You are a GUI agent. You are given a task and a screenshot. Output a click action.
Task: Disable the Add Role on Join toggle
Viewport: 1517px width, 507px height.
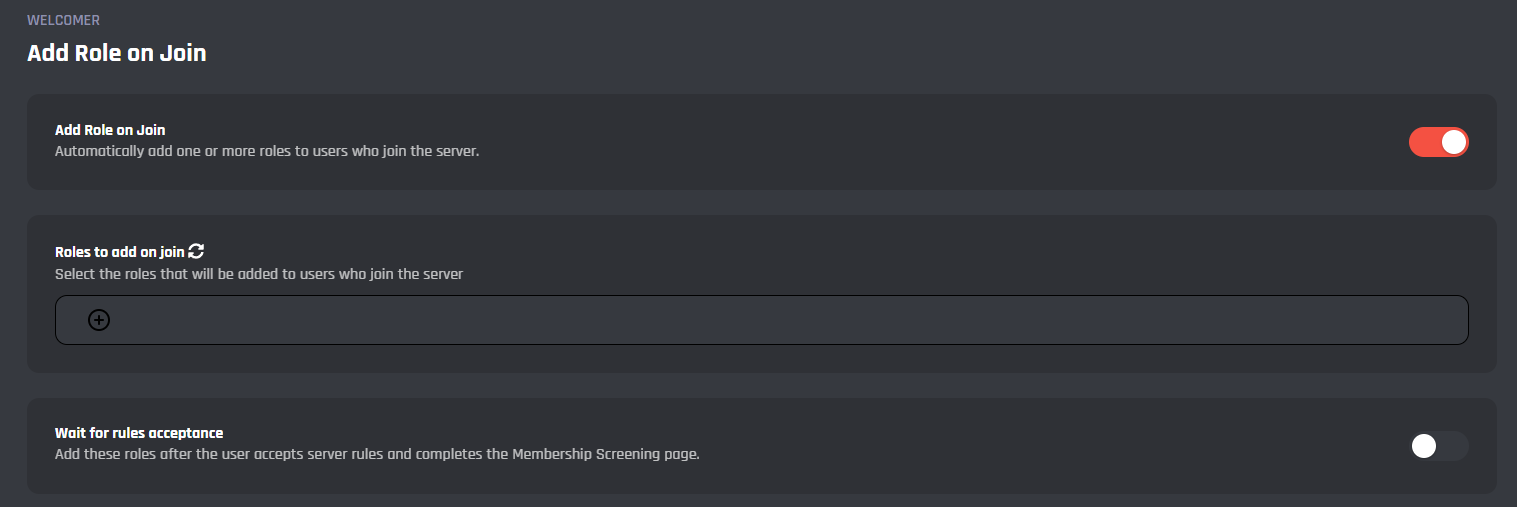[x=1438, y=142]
